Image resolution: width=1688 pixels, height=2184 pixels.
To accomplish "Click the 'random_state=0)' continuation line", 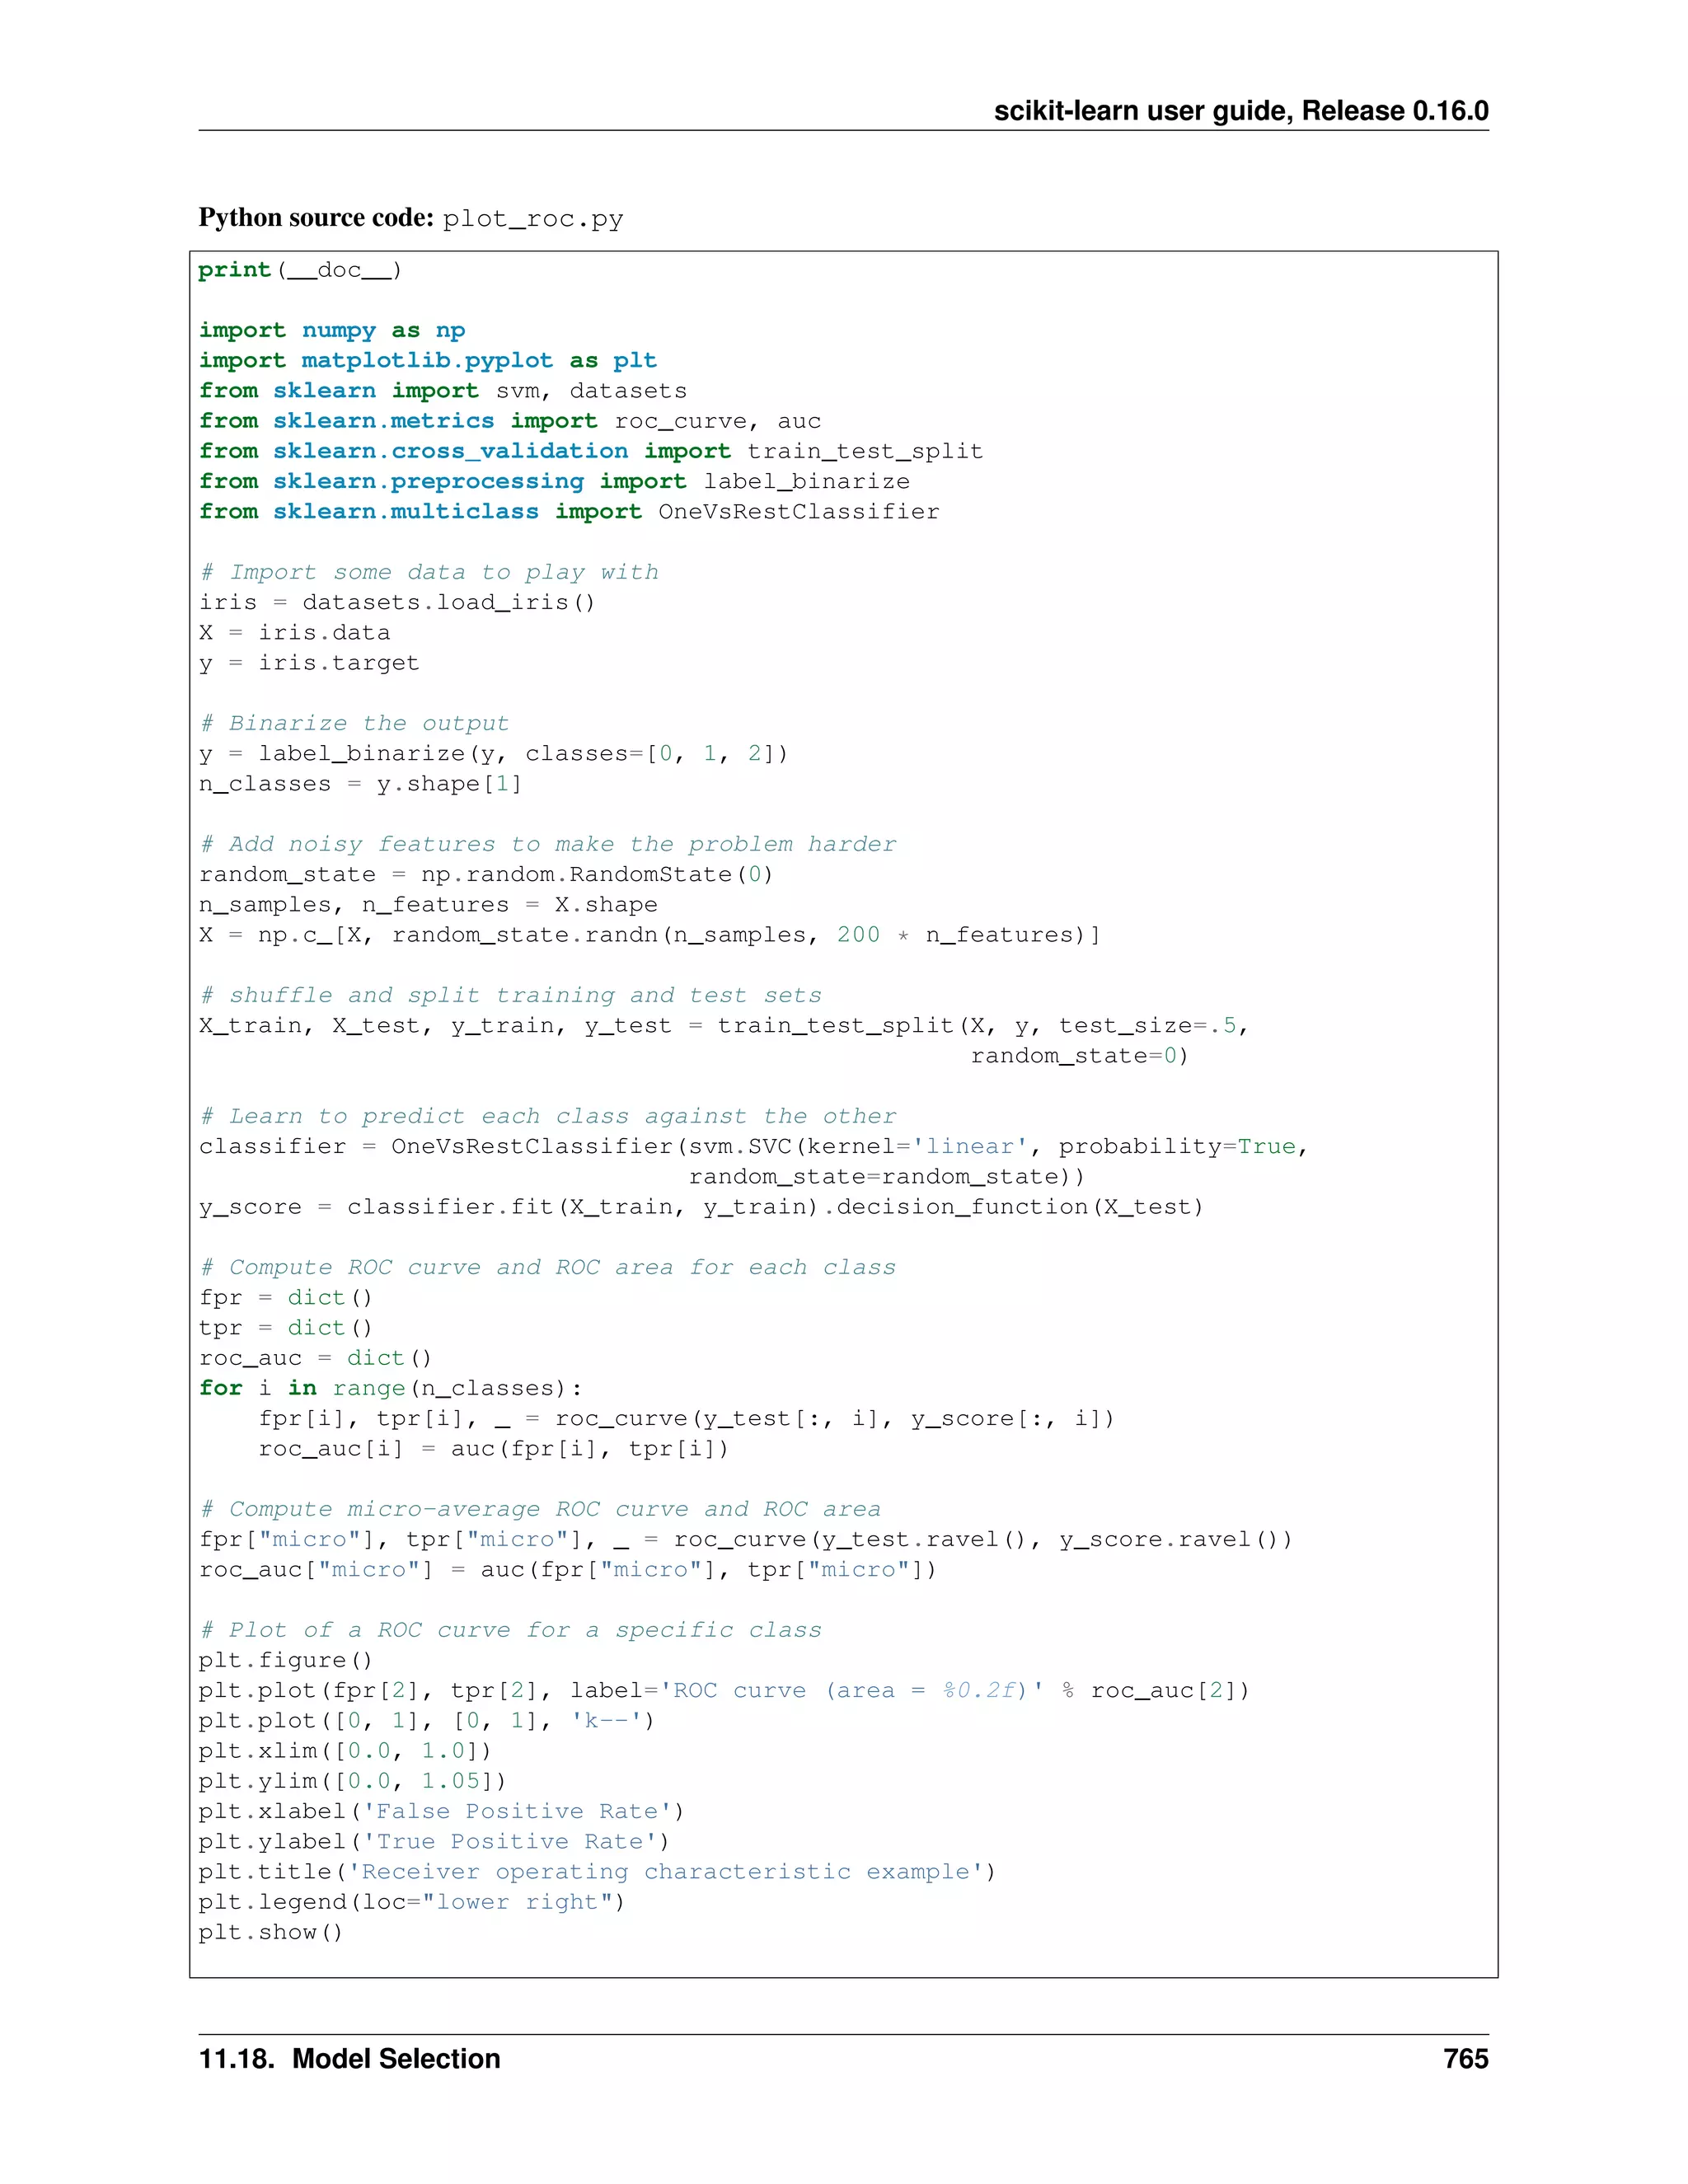I will [x=1080, y=1056].
